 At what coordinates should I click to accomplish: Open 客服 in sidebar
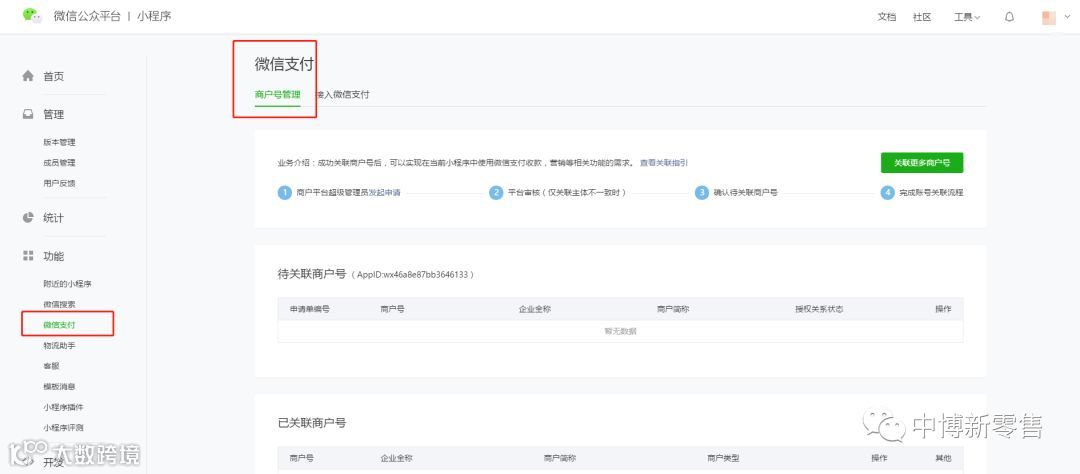(x=51, y=366)
